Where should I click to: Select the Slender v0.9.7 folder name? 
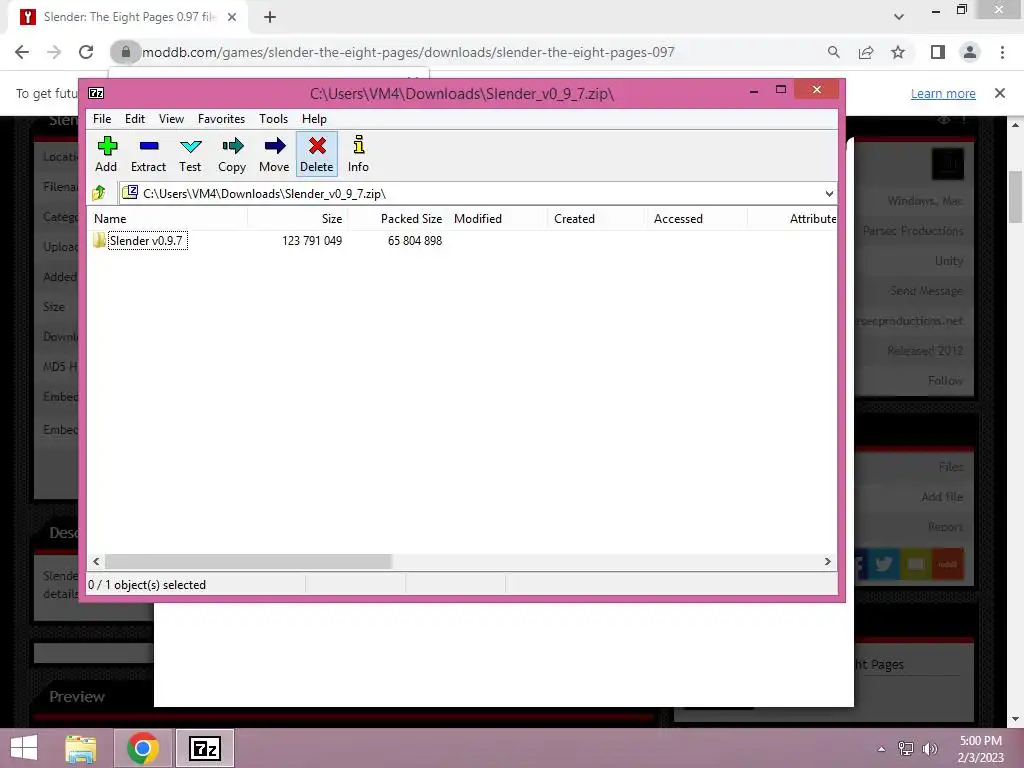(x=147, y=240)
